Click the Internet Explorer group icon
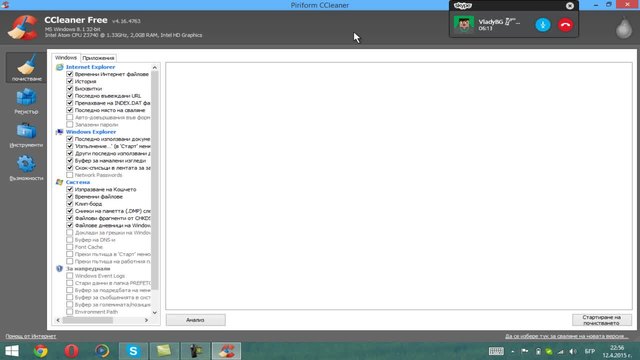The height and width of the screenshot is (360, 640). [x=60, y=67]
